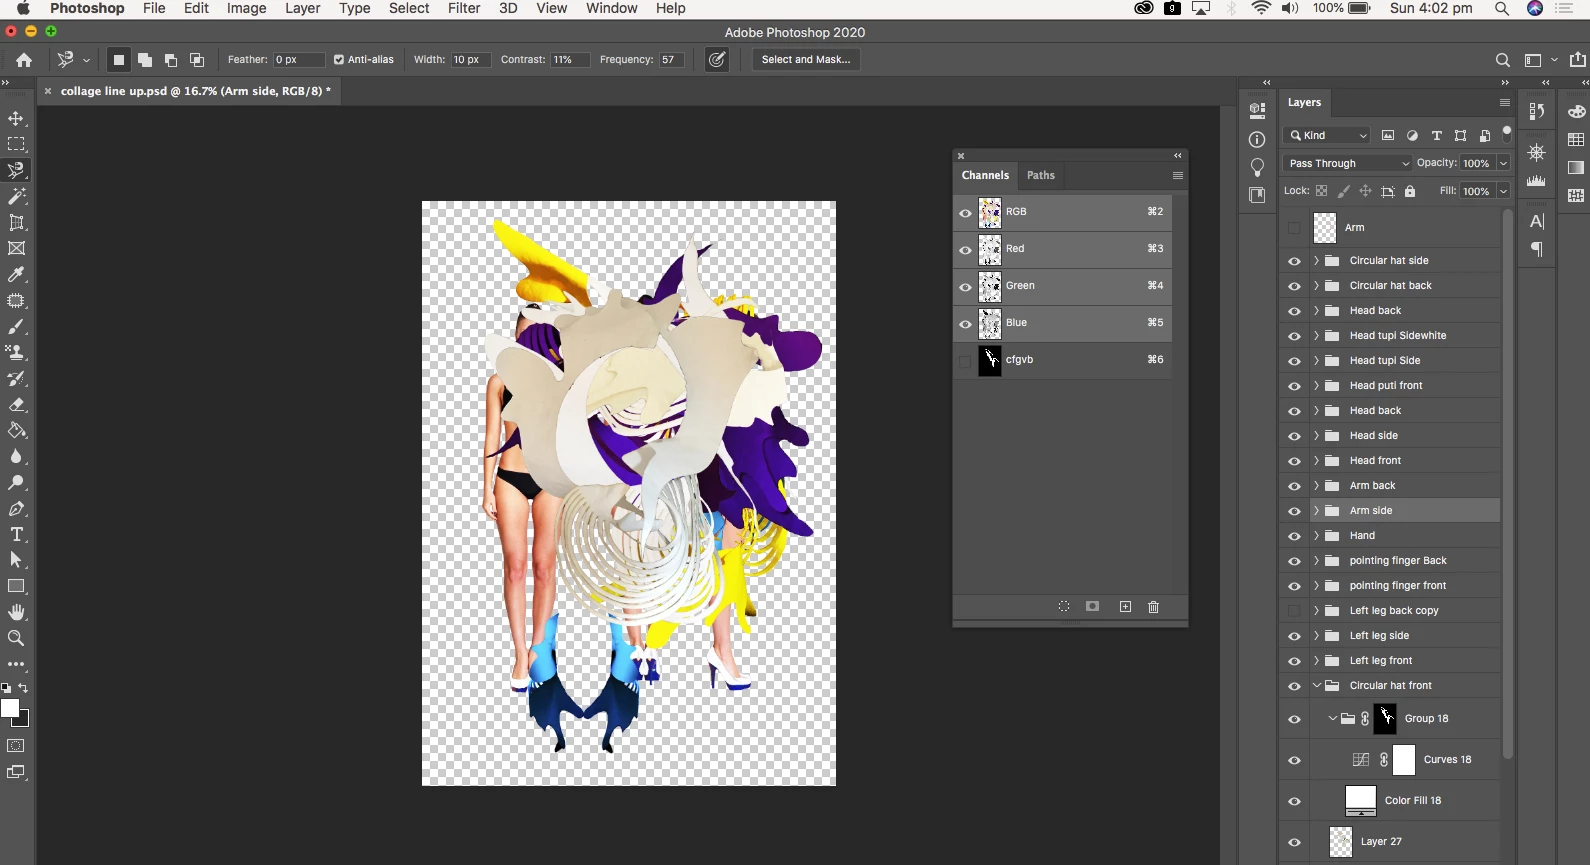Open the Pass Through blend mode dropdown
The width and height of the screenshot is (1590, 865).
point(1347,163)
